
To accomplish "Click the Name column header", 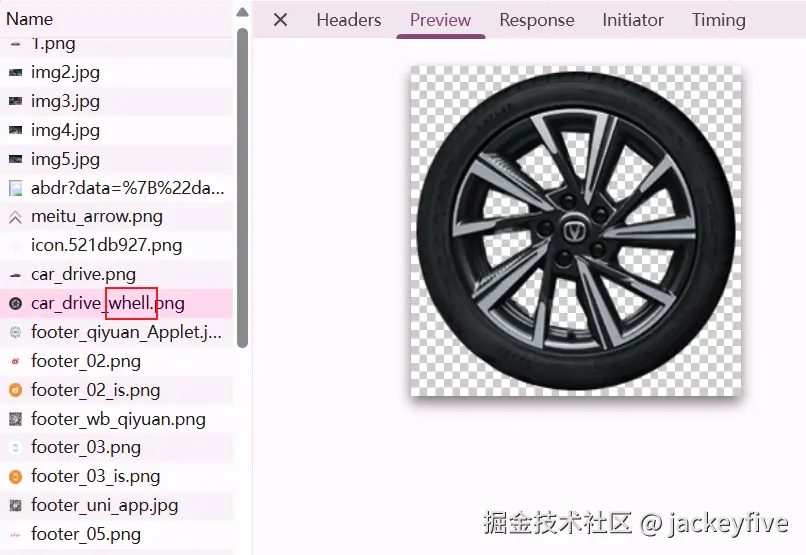I will coord(29,19).
